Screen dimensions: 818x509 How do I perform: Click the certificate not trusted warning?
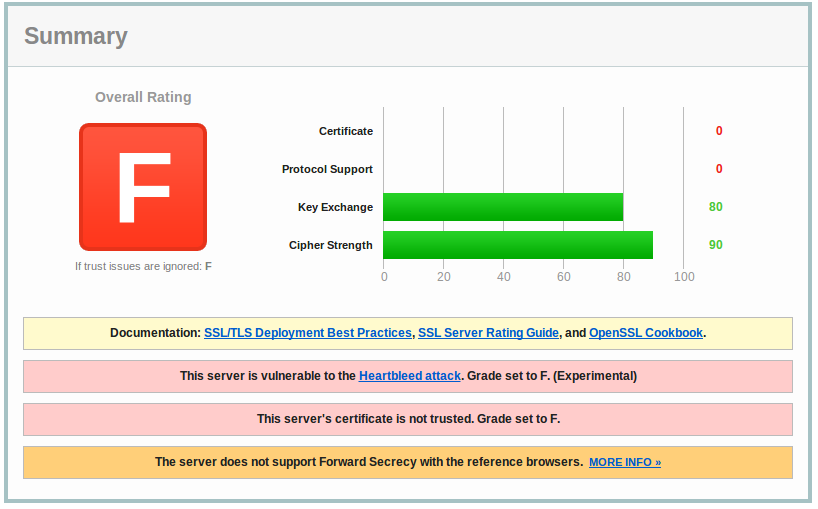click(408, 419)
